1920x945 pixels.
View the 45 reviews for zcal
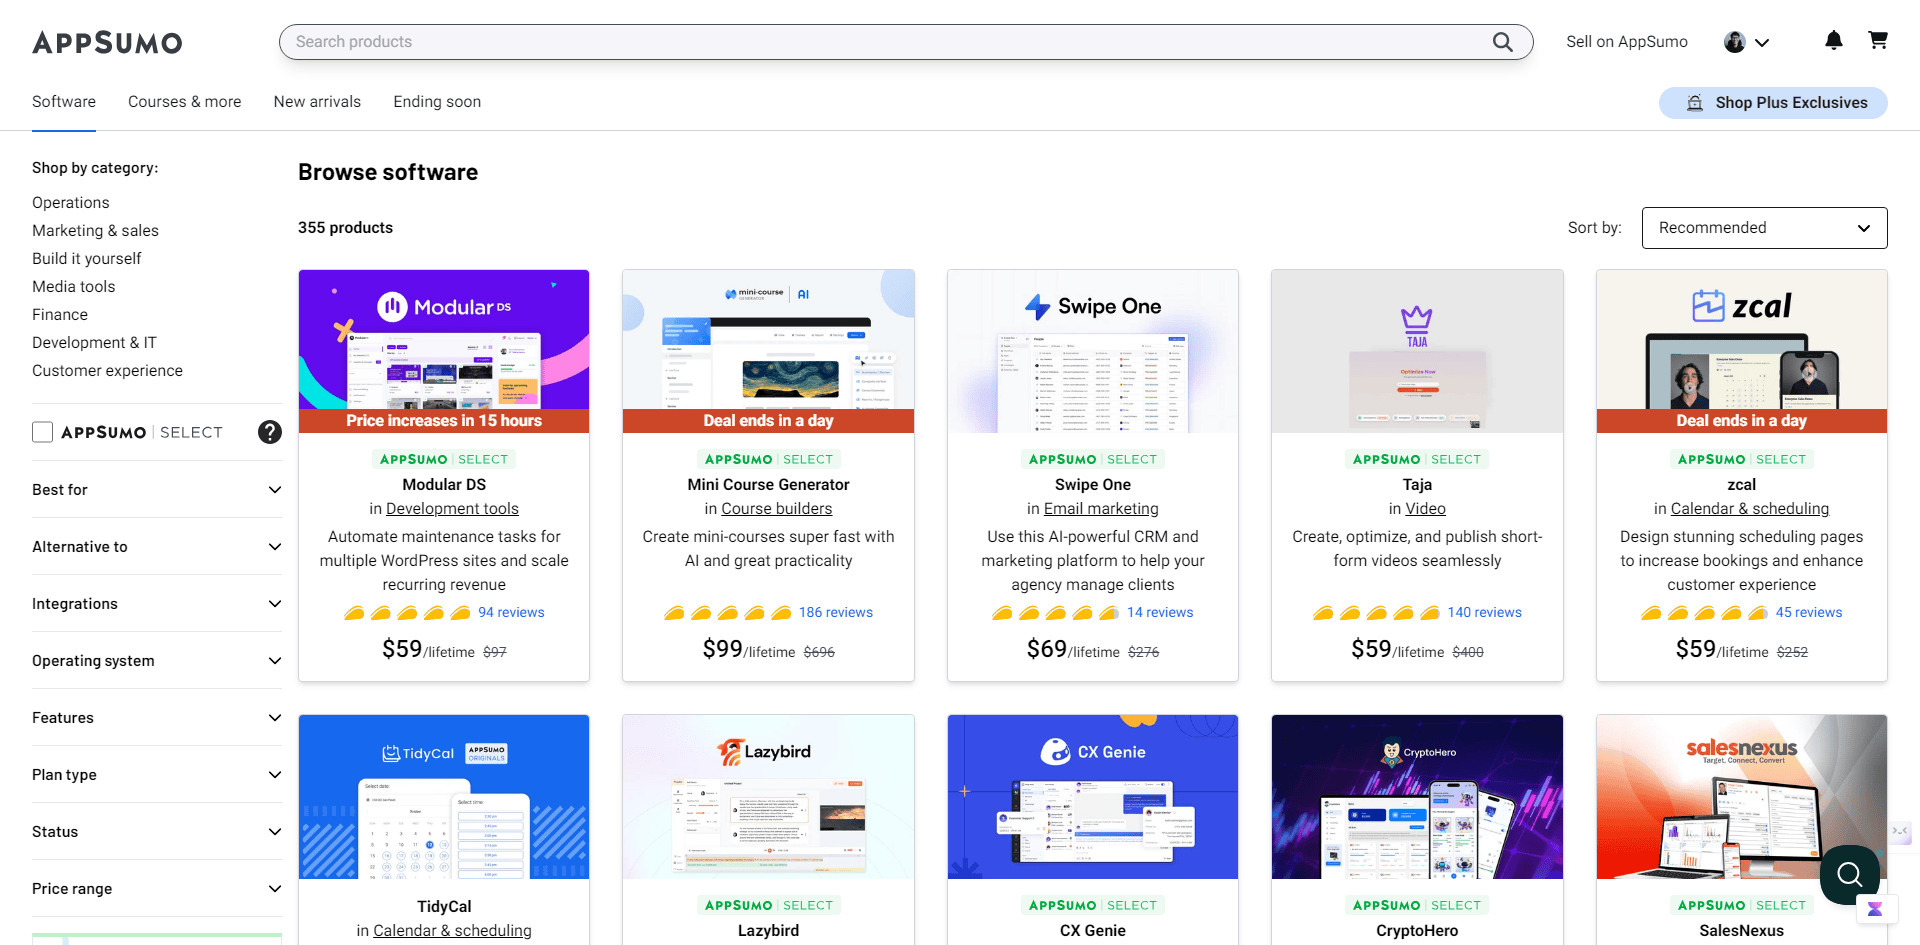(x=1809, y=613)
